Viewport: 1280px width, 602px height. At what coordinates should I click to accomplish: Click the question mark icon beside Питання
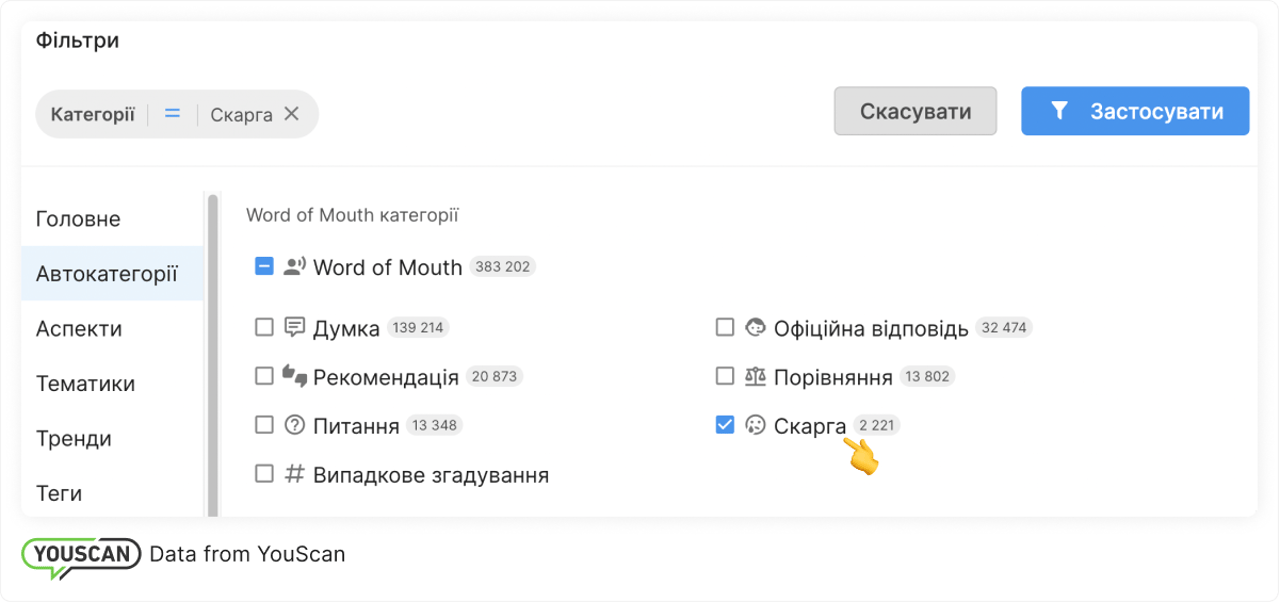coord(293,425)
